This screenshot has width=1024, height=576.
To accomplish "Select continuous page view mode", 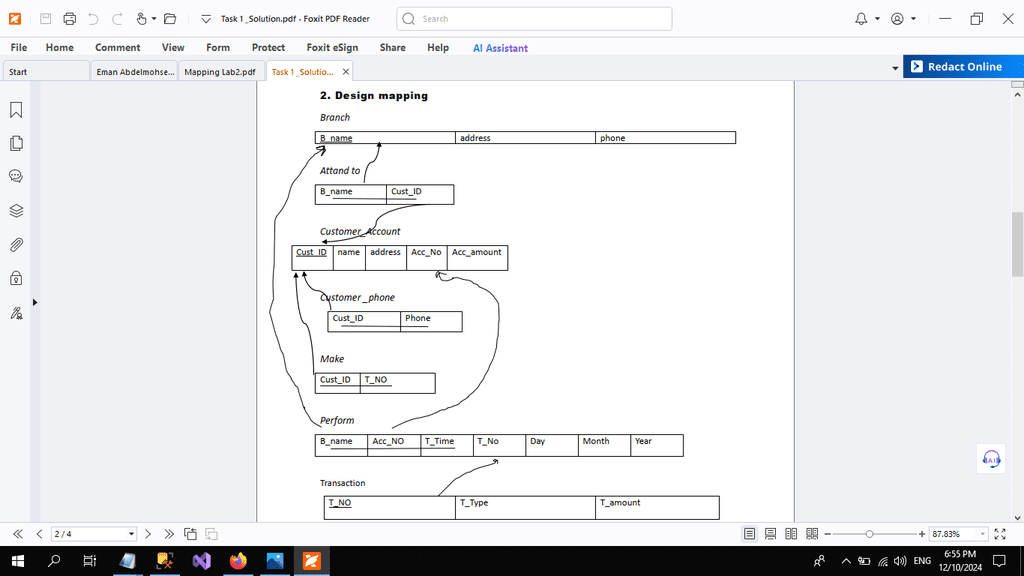I will pyautogui.click(x=771, y=534).
